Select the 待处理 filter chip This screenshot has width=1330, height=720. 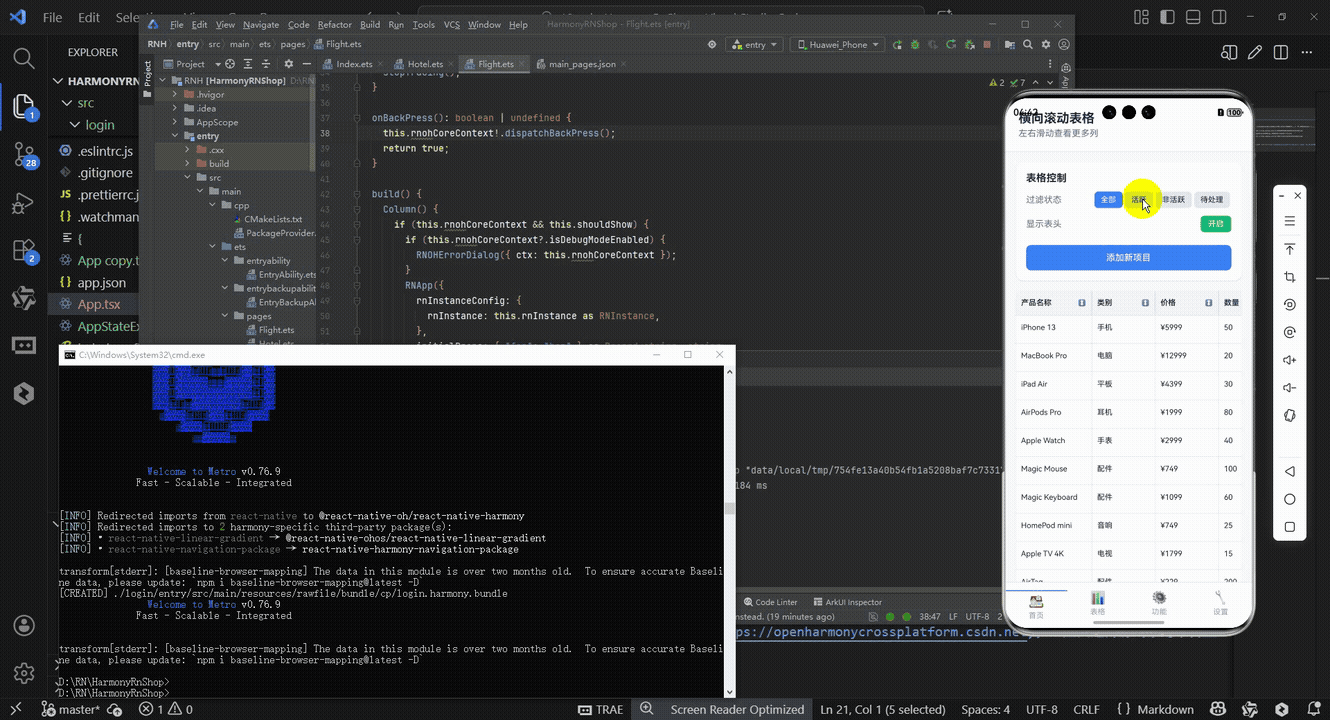pos(1212,200)
